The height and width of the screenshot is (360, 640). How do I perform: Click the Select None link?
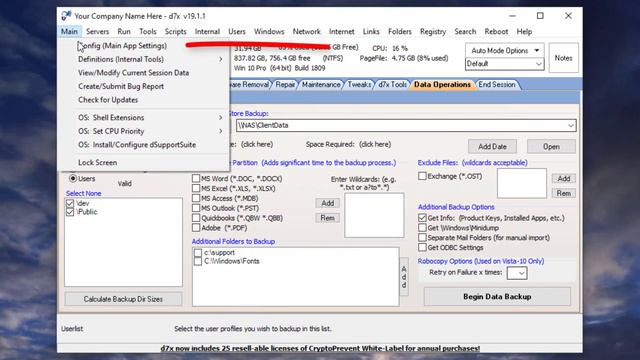[84, 193]
